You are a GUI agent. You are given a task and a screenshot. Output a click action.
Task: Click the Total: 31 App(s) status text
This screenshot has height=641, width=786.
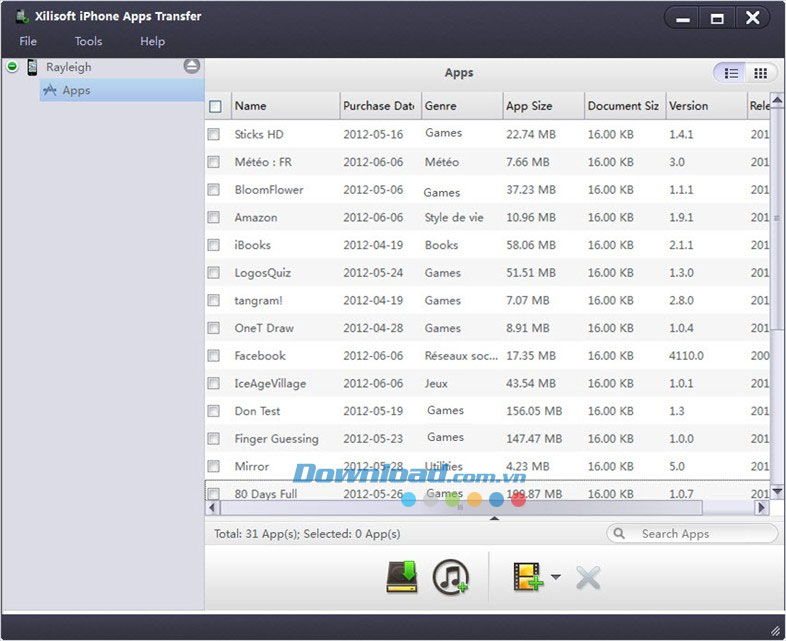coord(257,534)
